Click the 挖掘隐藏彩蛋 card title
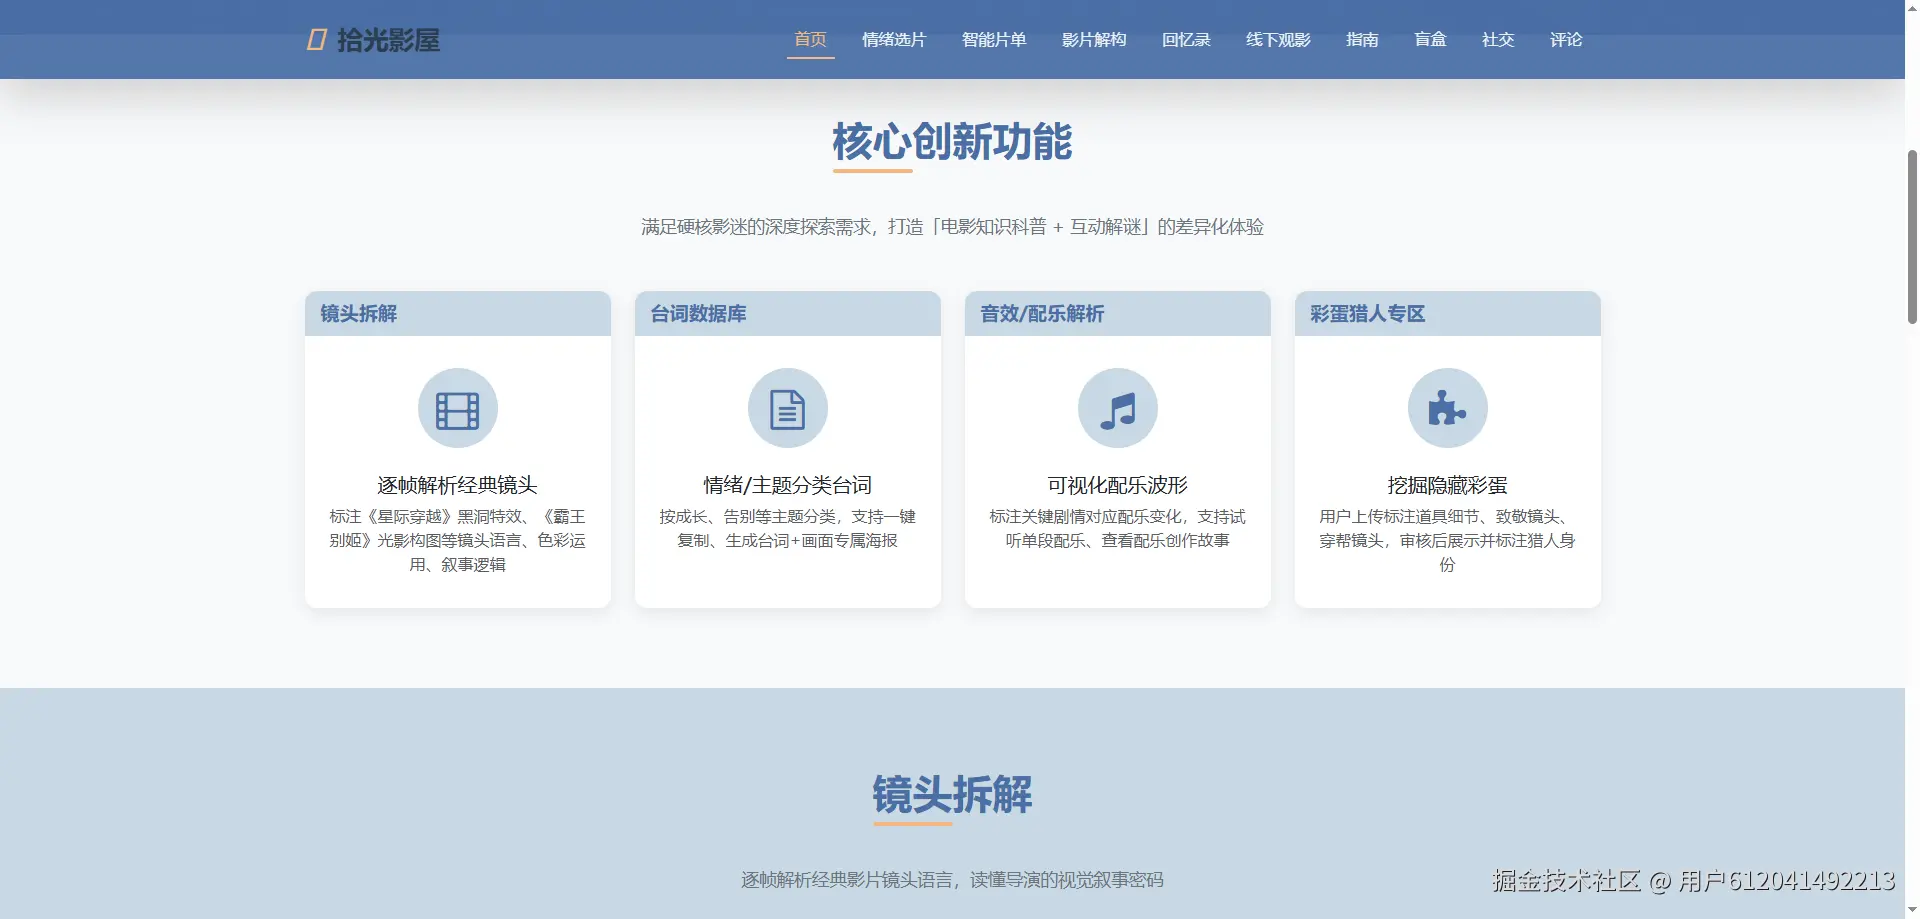 point(1447,484)
